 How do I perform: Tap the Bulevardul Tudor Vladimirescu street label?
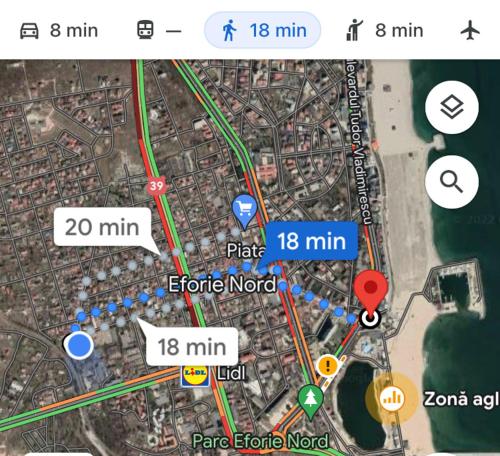(x=358, y=143)
